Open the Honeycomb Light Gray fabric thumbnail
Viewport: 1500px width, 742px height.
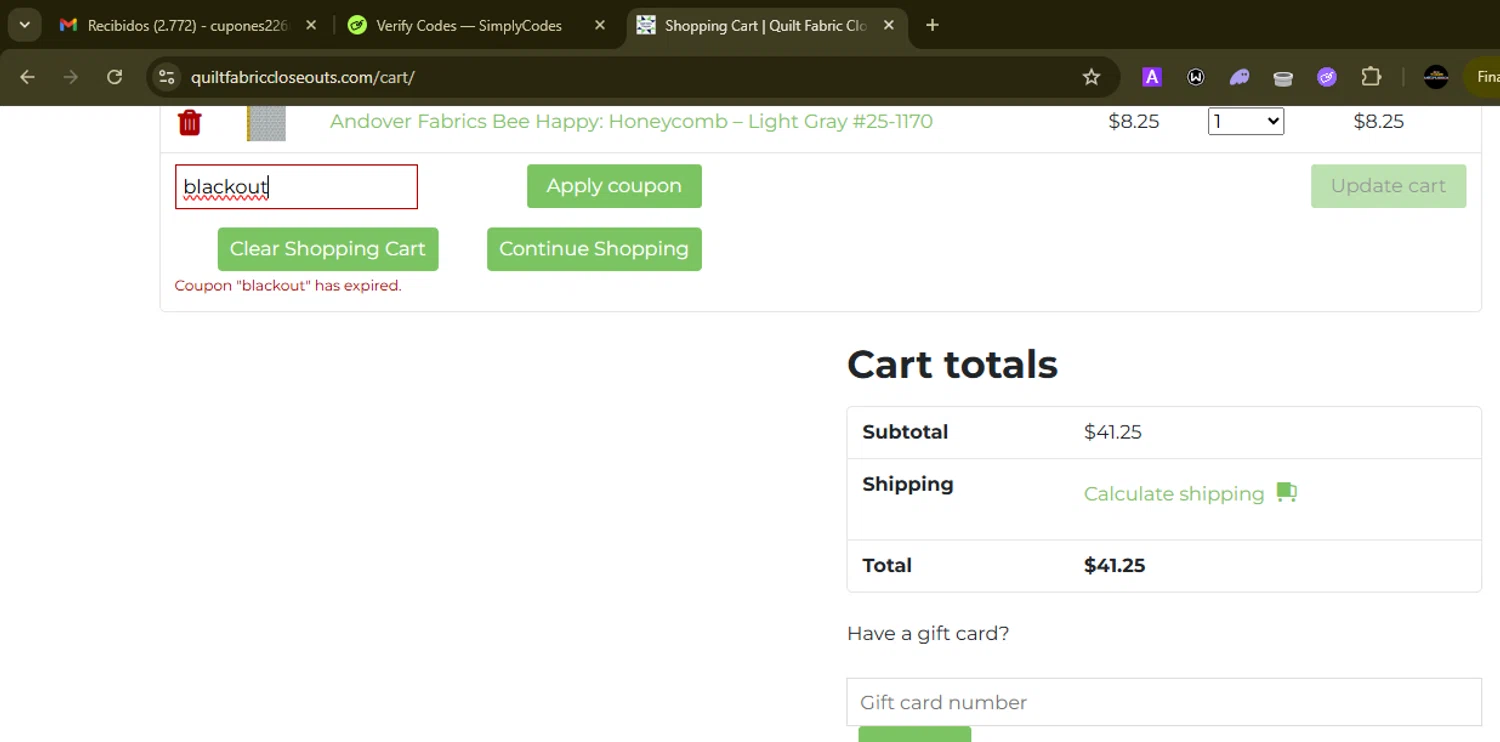pyautogui.click(x=266, y=122)
